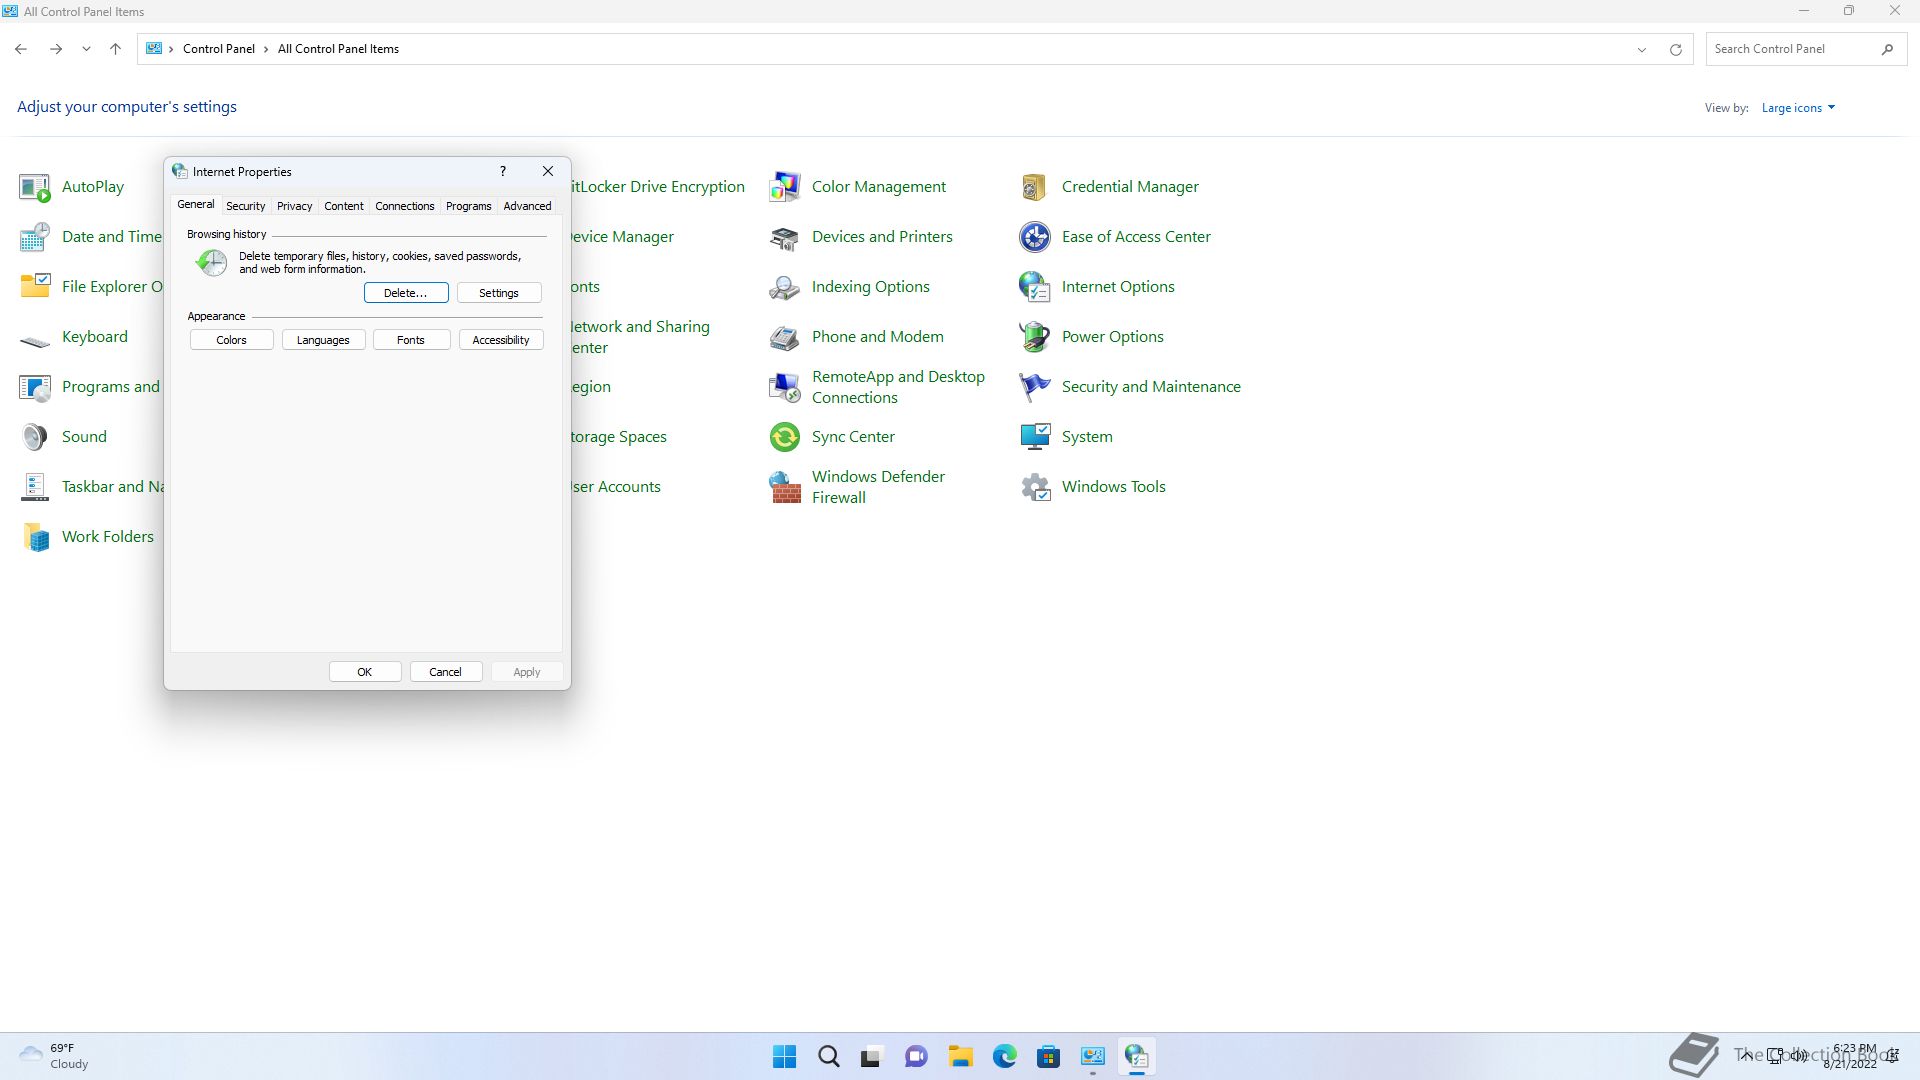Switch to the Security tab
Viewport: 1920px width, 1080px height.
click(x=245, y=206)
